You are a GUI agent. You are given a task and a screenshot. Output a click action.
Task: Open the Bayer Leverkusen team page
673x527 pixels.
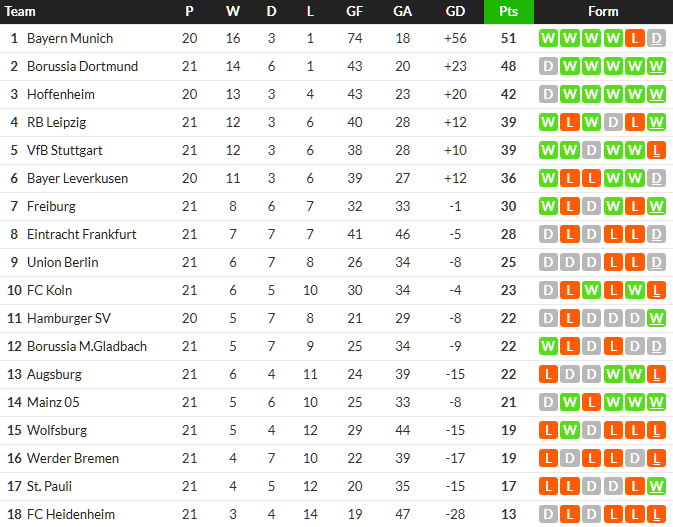coord(77,179)
